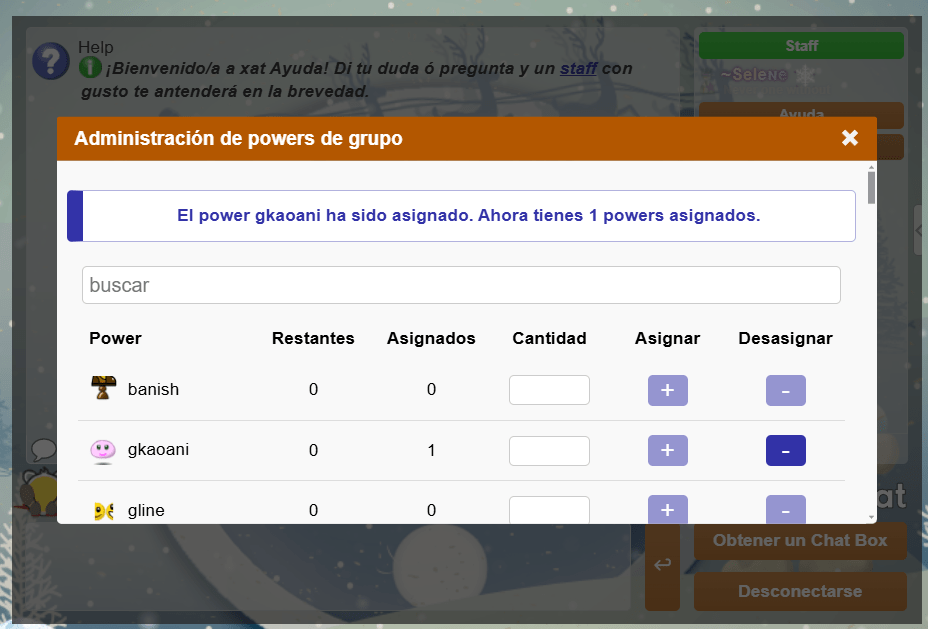Assign gkaoani with its plus button
928x629 pixels.
(667, 451)
